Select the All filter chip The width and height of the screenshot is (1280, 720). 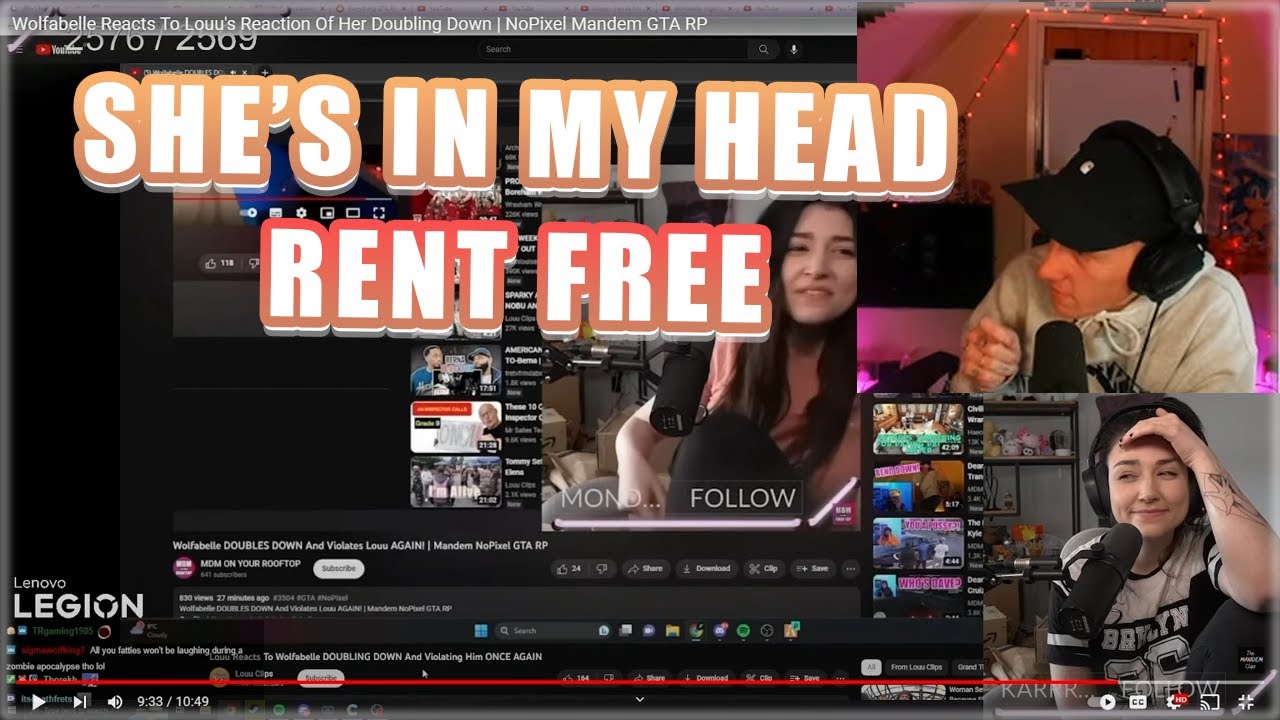pos(871,667)
